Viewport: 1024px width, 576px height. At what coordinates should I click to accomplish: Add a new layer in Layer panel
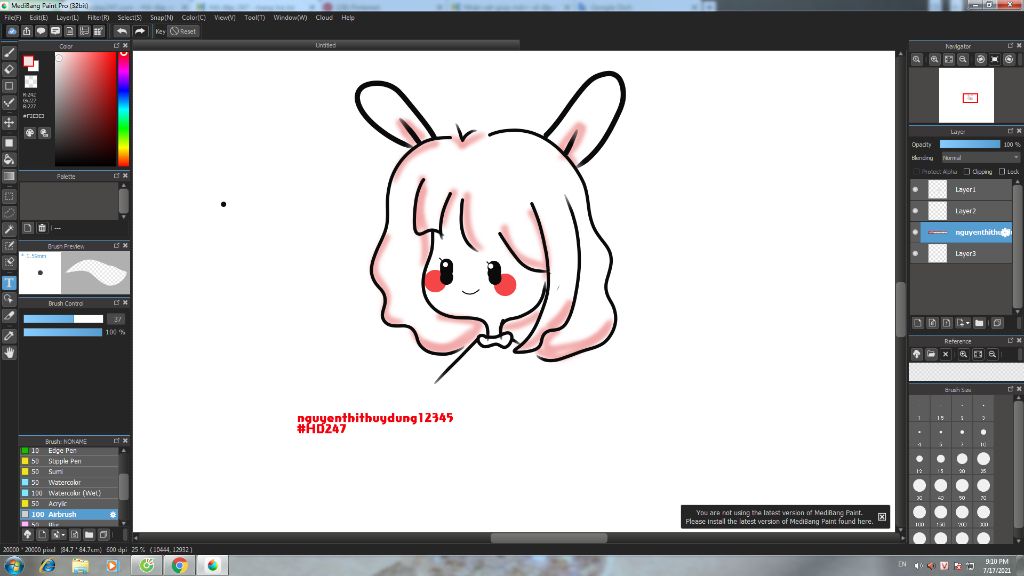pos(918,323)
